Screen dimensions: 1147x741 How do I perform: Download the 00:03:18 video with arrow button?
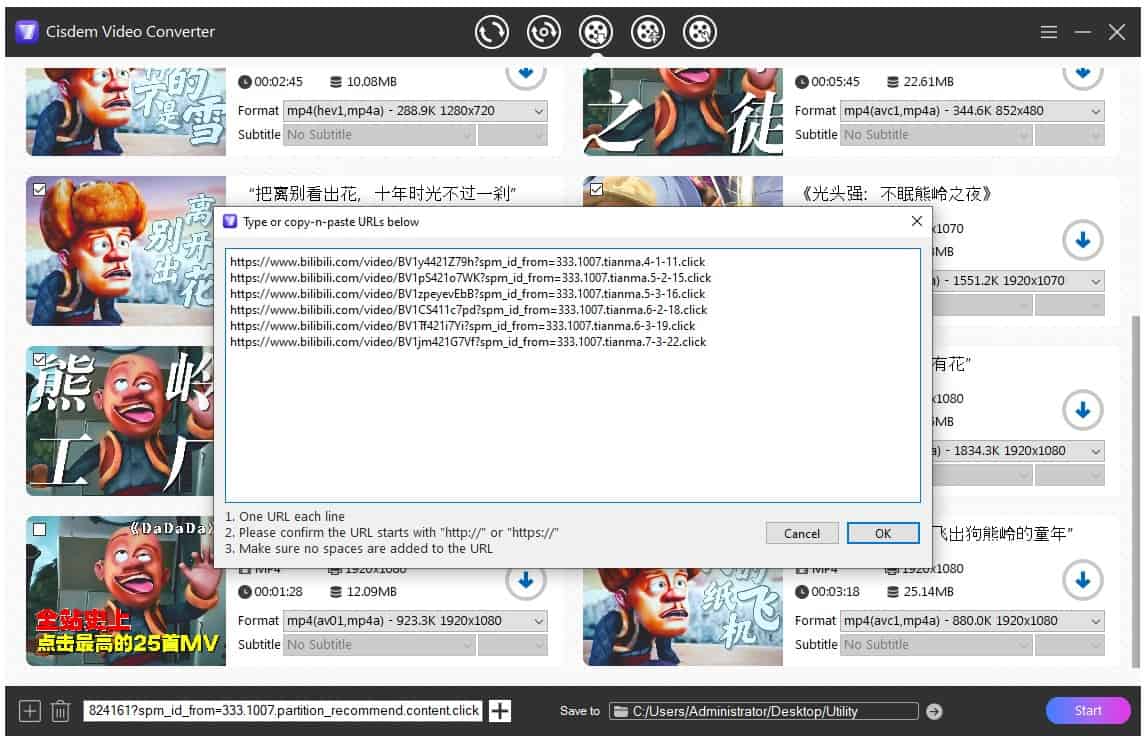pyautogui.click(x=1083, y=580)
